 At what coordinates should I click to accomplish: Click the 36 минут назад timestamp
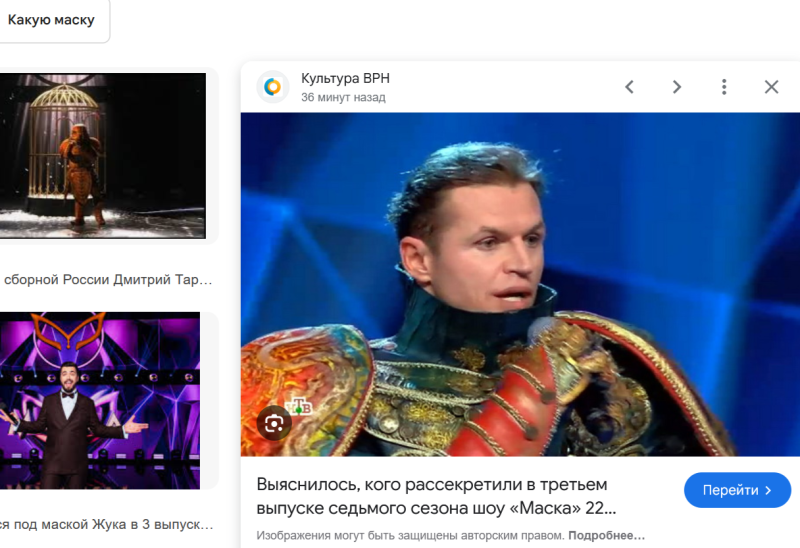[343, 97]
